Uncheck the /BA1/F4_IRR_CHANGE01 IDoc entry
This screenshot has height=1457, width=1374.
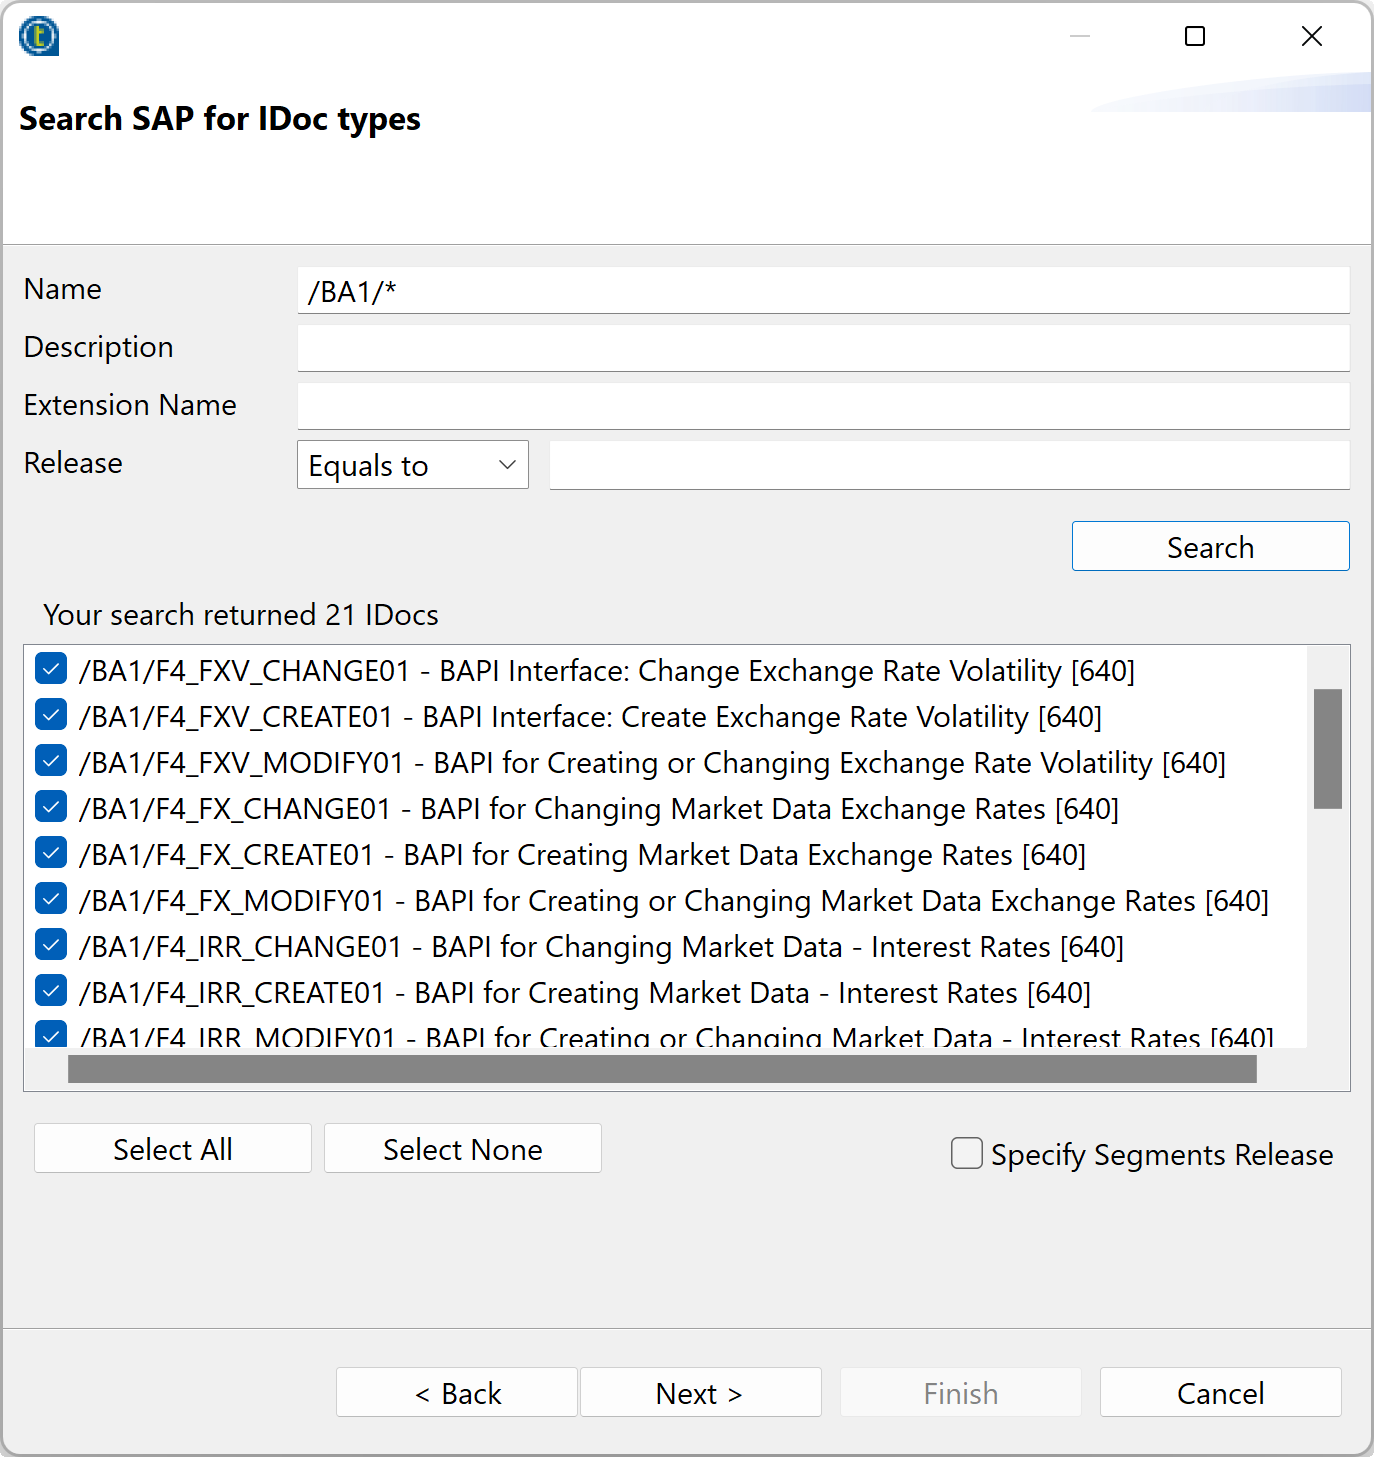pos(50,944)
